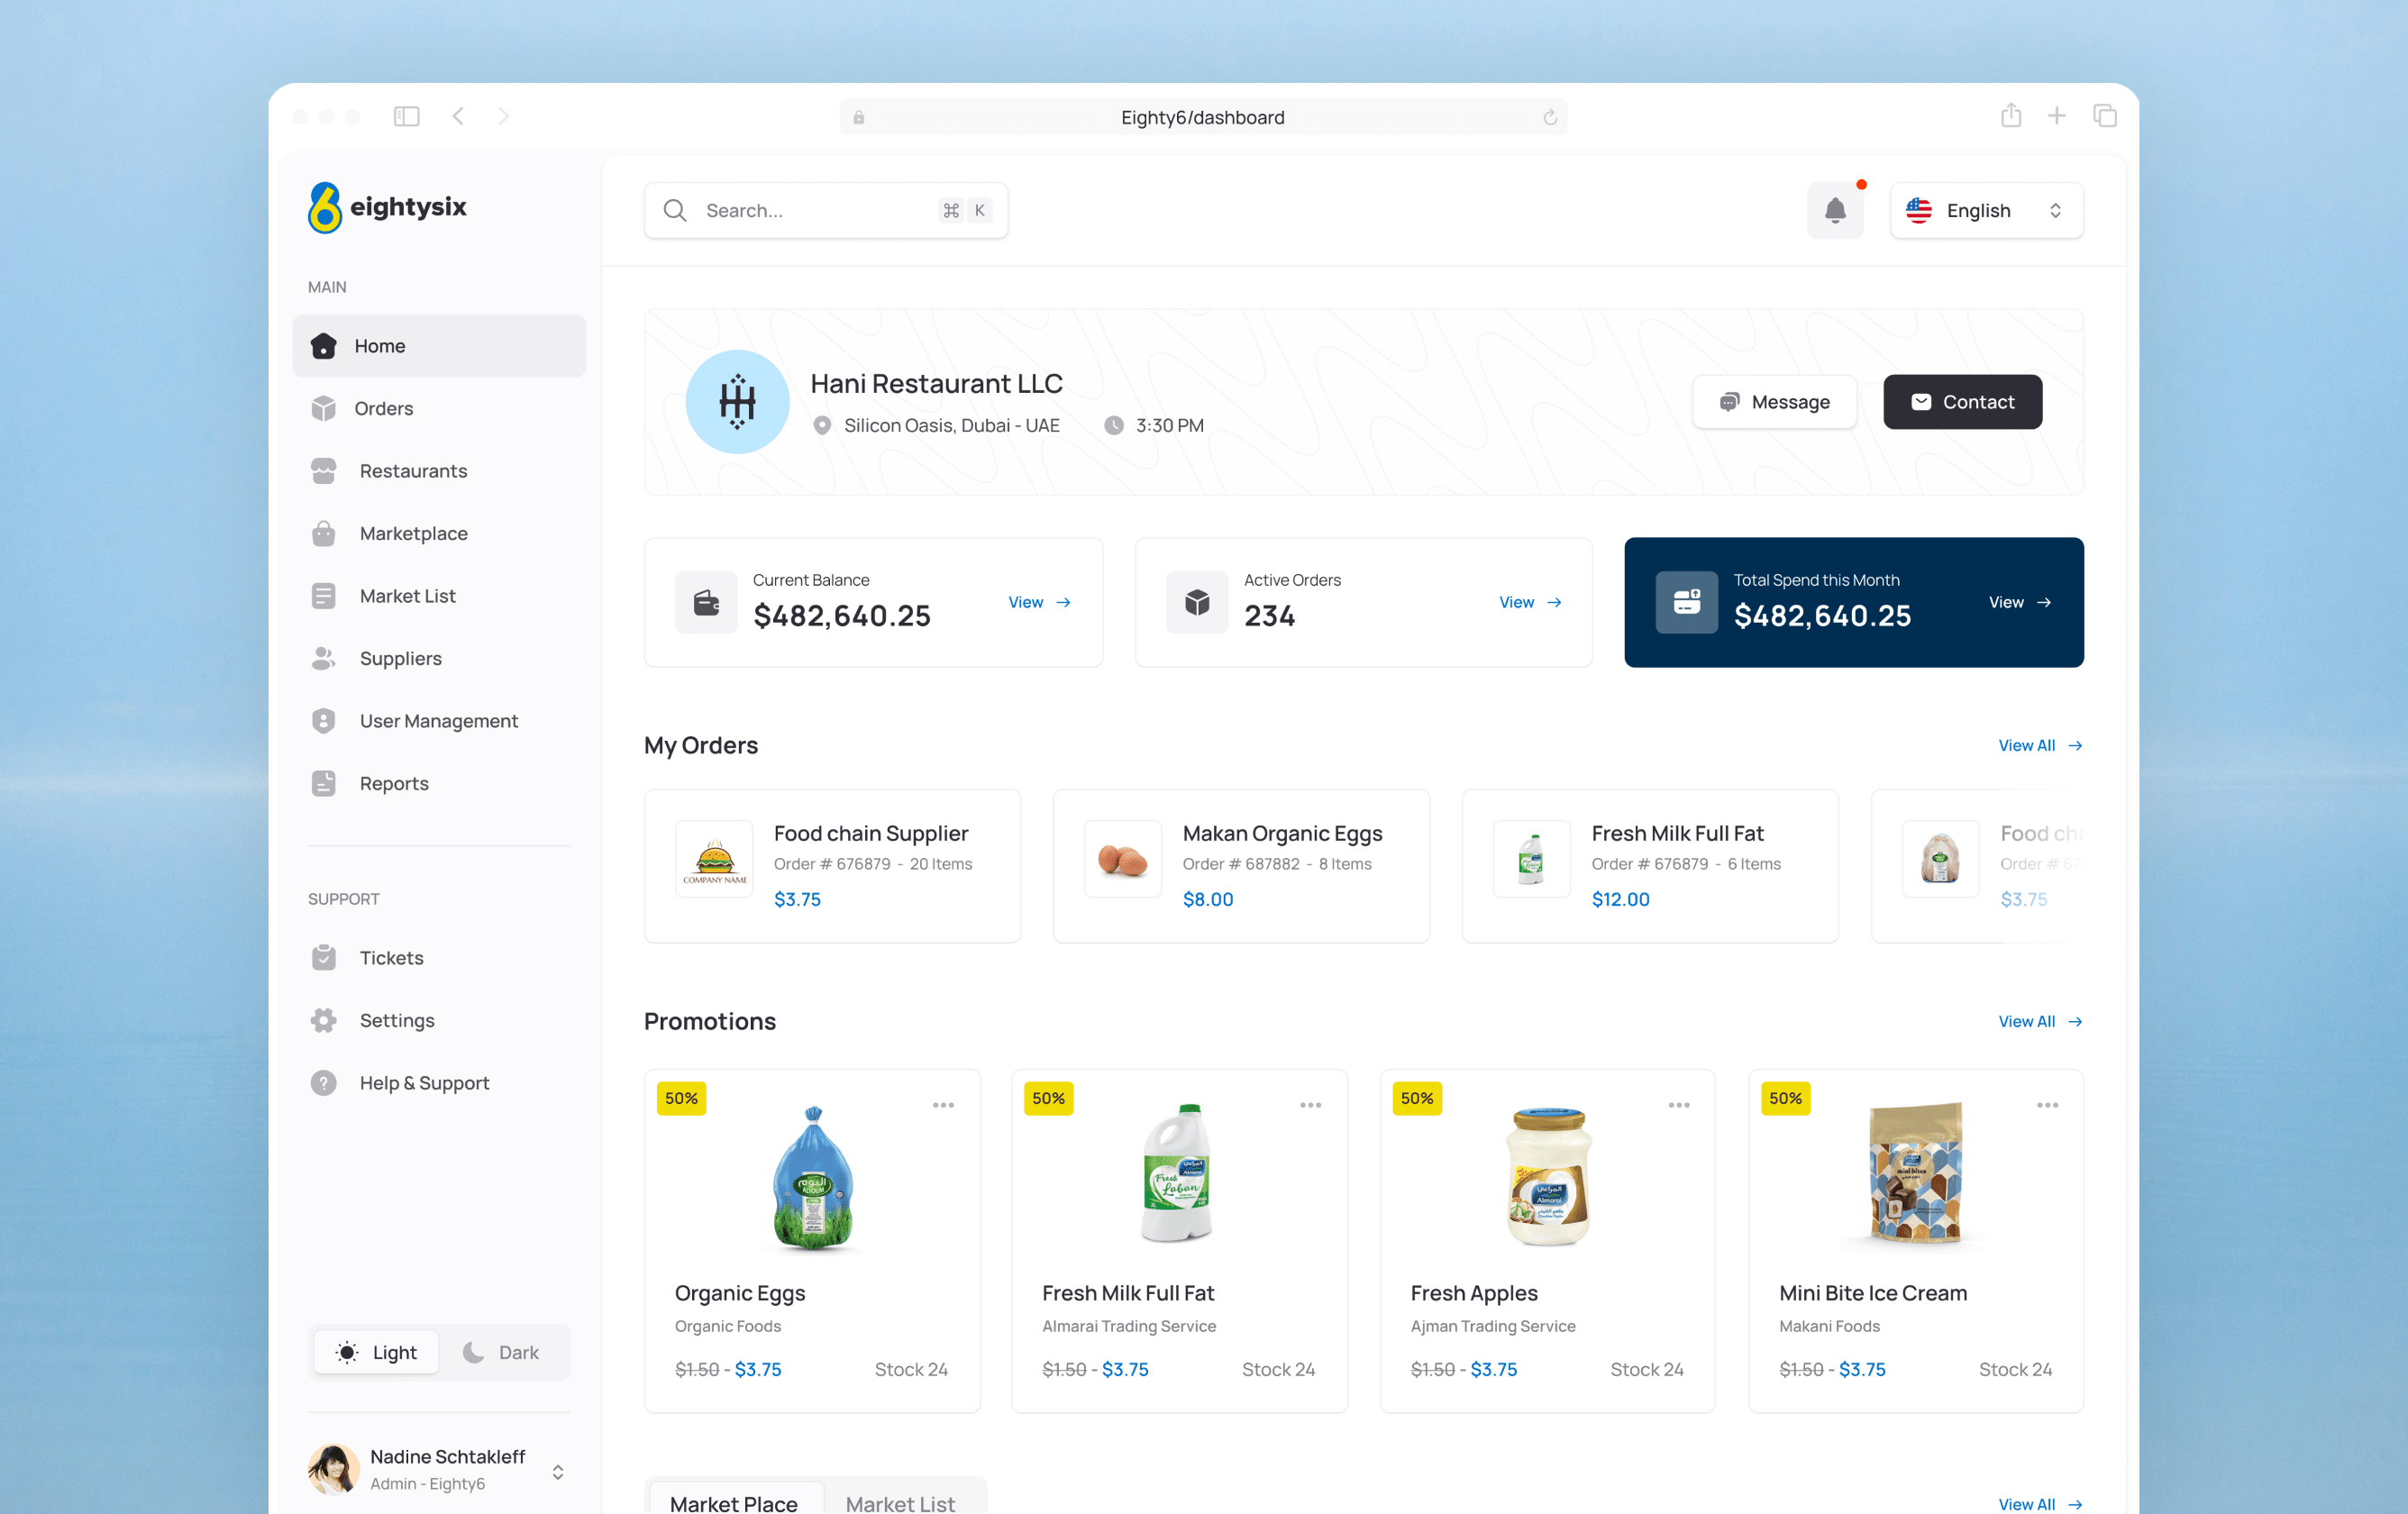Open User Management in sidebar
The image size is (2408, 1514).
pos(439,721)
